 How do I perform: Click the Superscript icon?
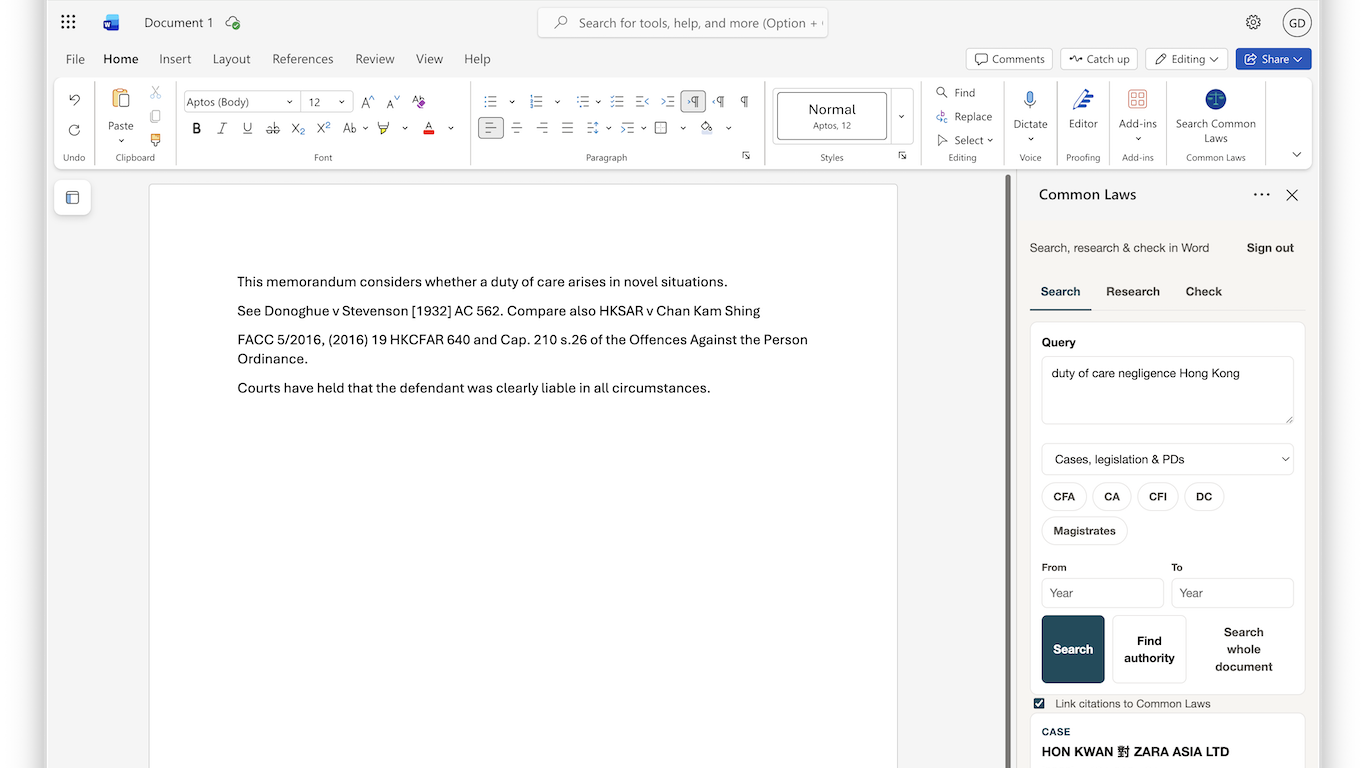click(323, 128)
